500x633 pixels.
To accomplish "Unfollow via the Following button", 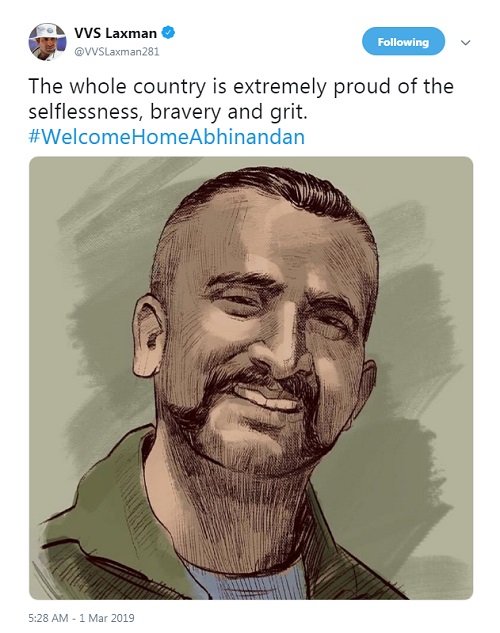I will tap(403, 41).
